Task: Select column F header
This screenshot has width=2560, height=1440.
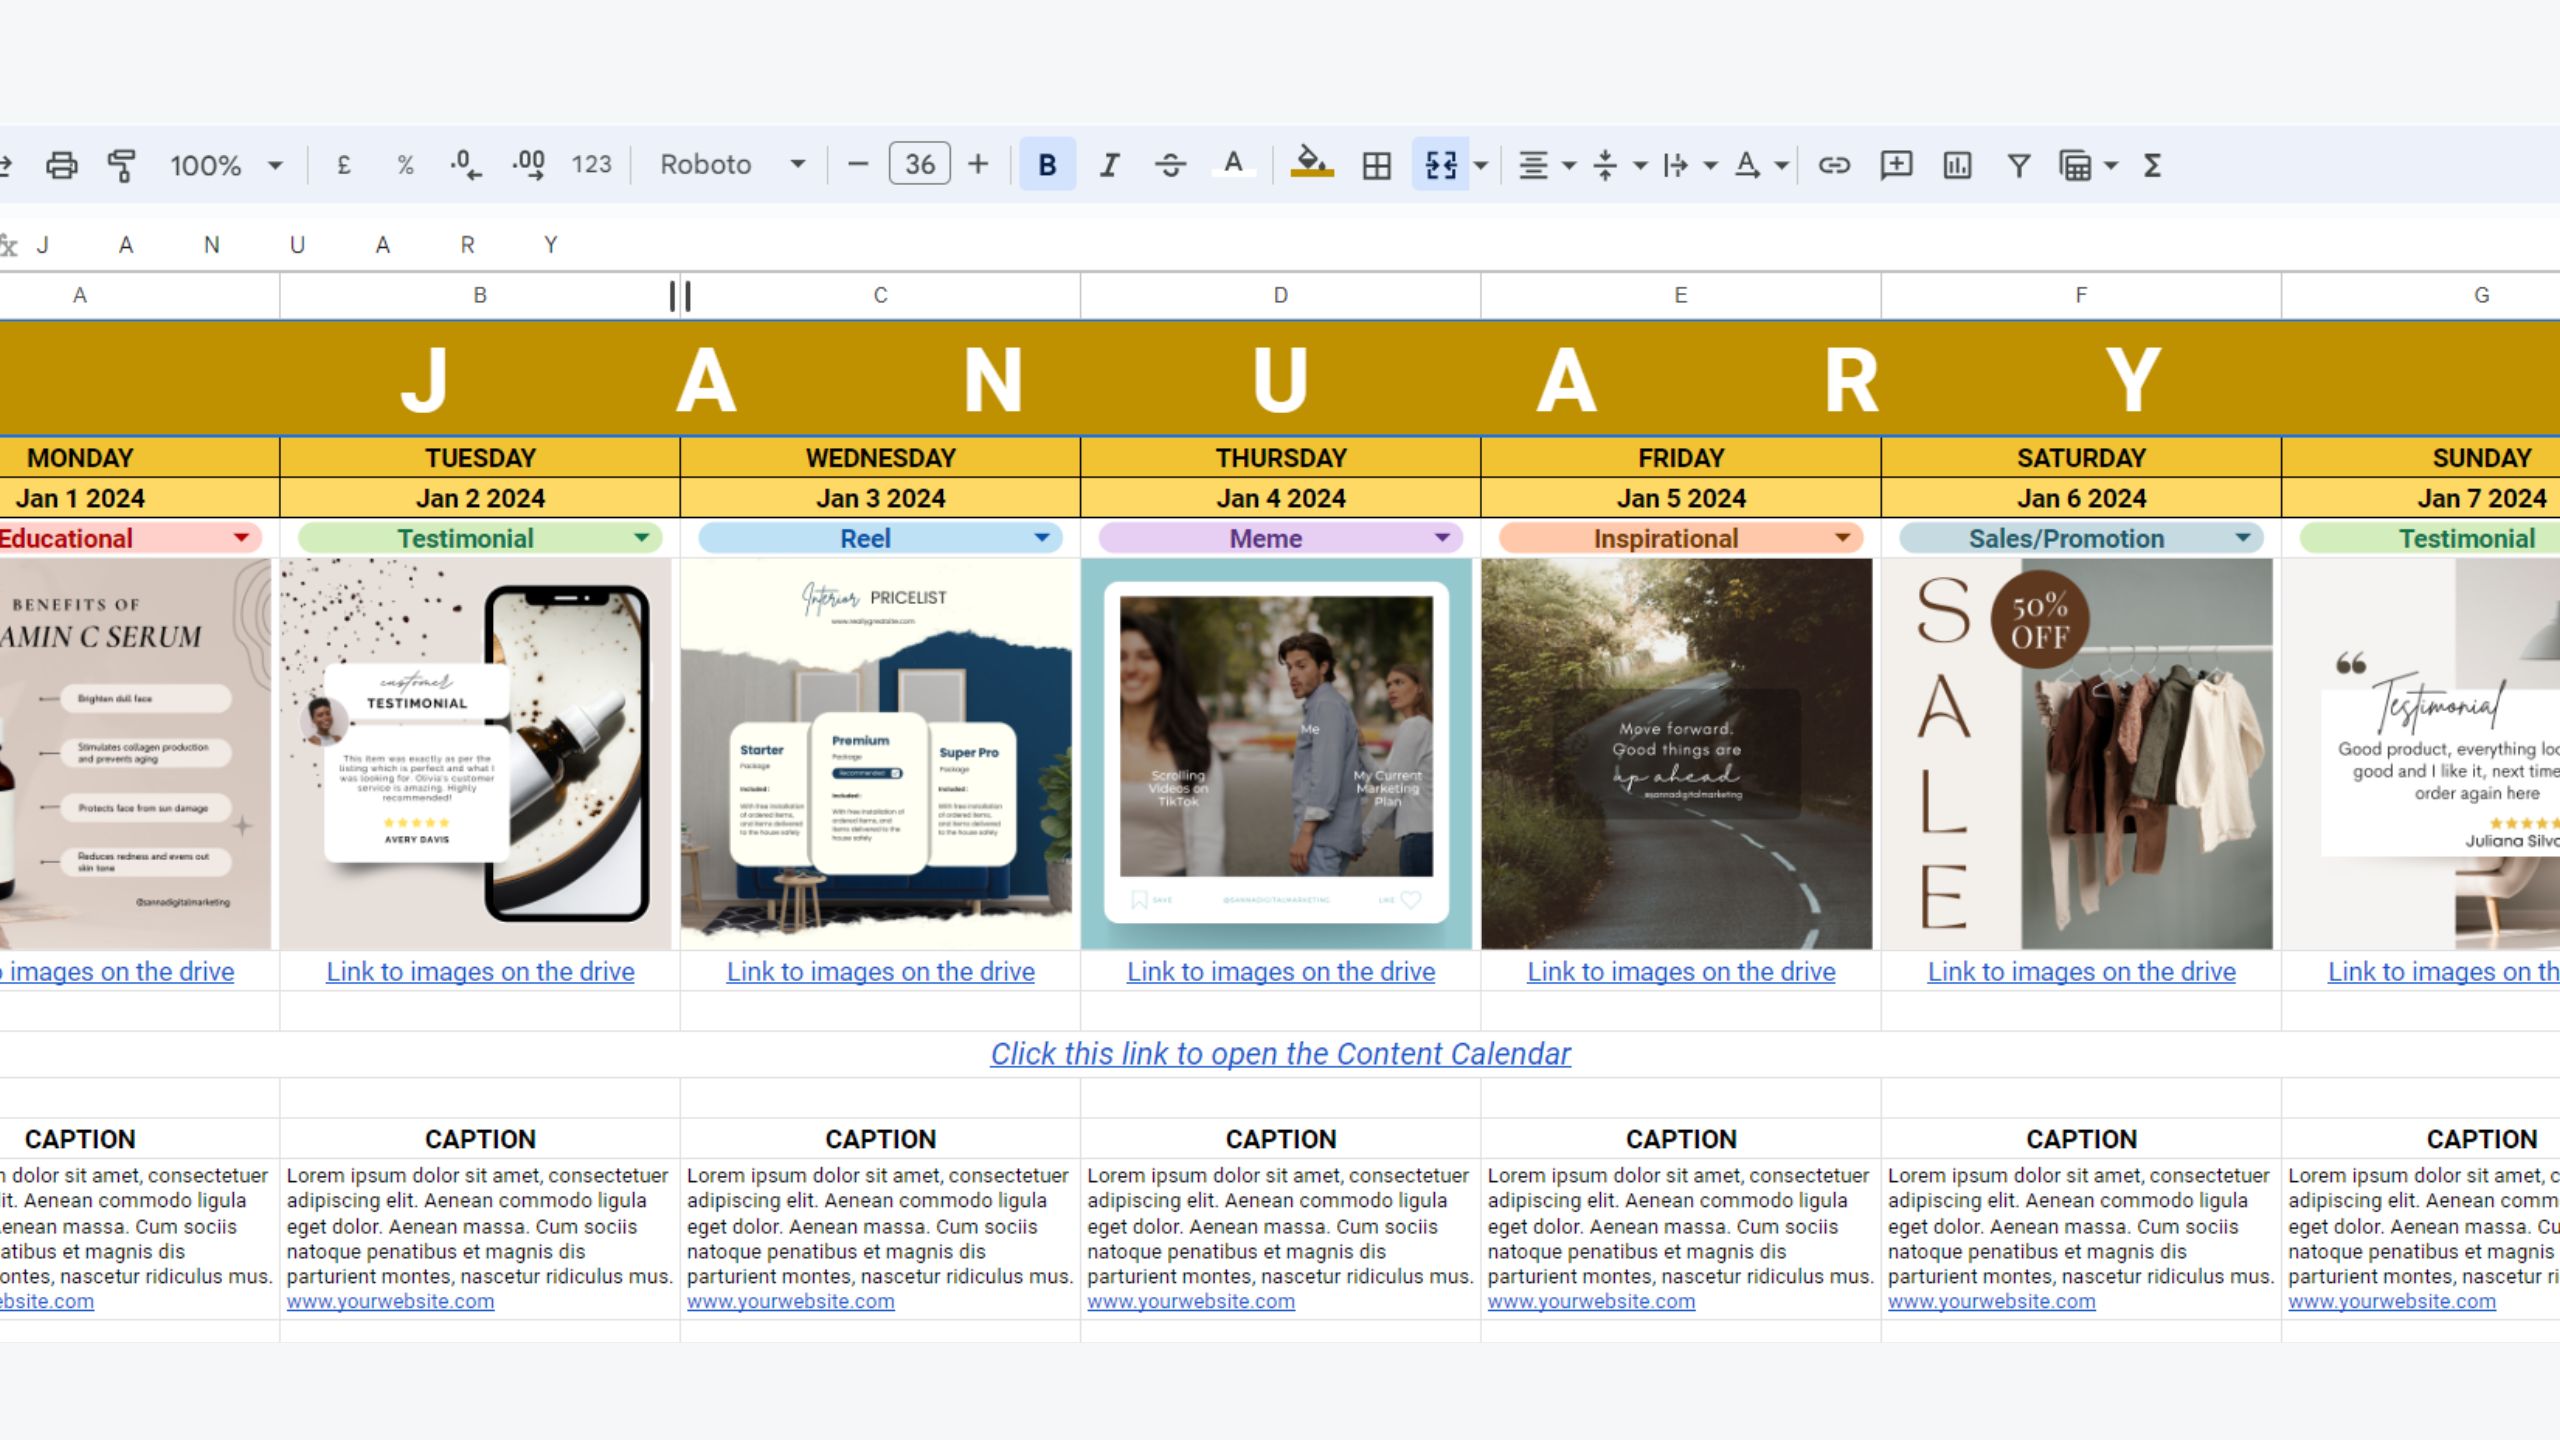Action: 2081,295
